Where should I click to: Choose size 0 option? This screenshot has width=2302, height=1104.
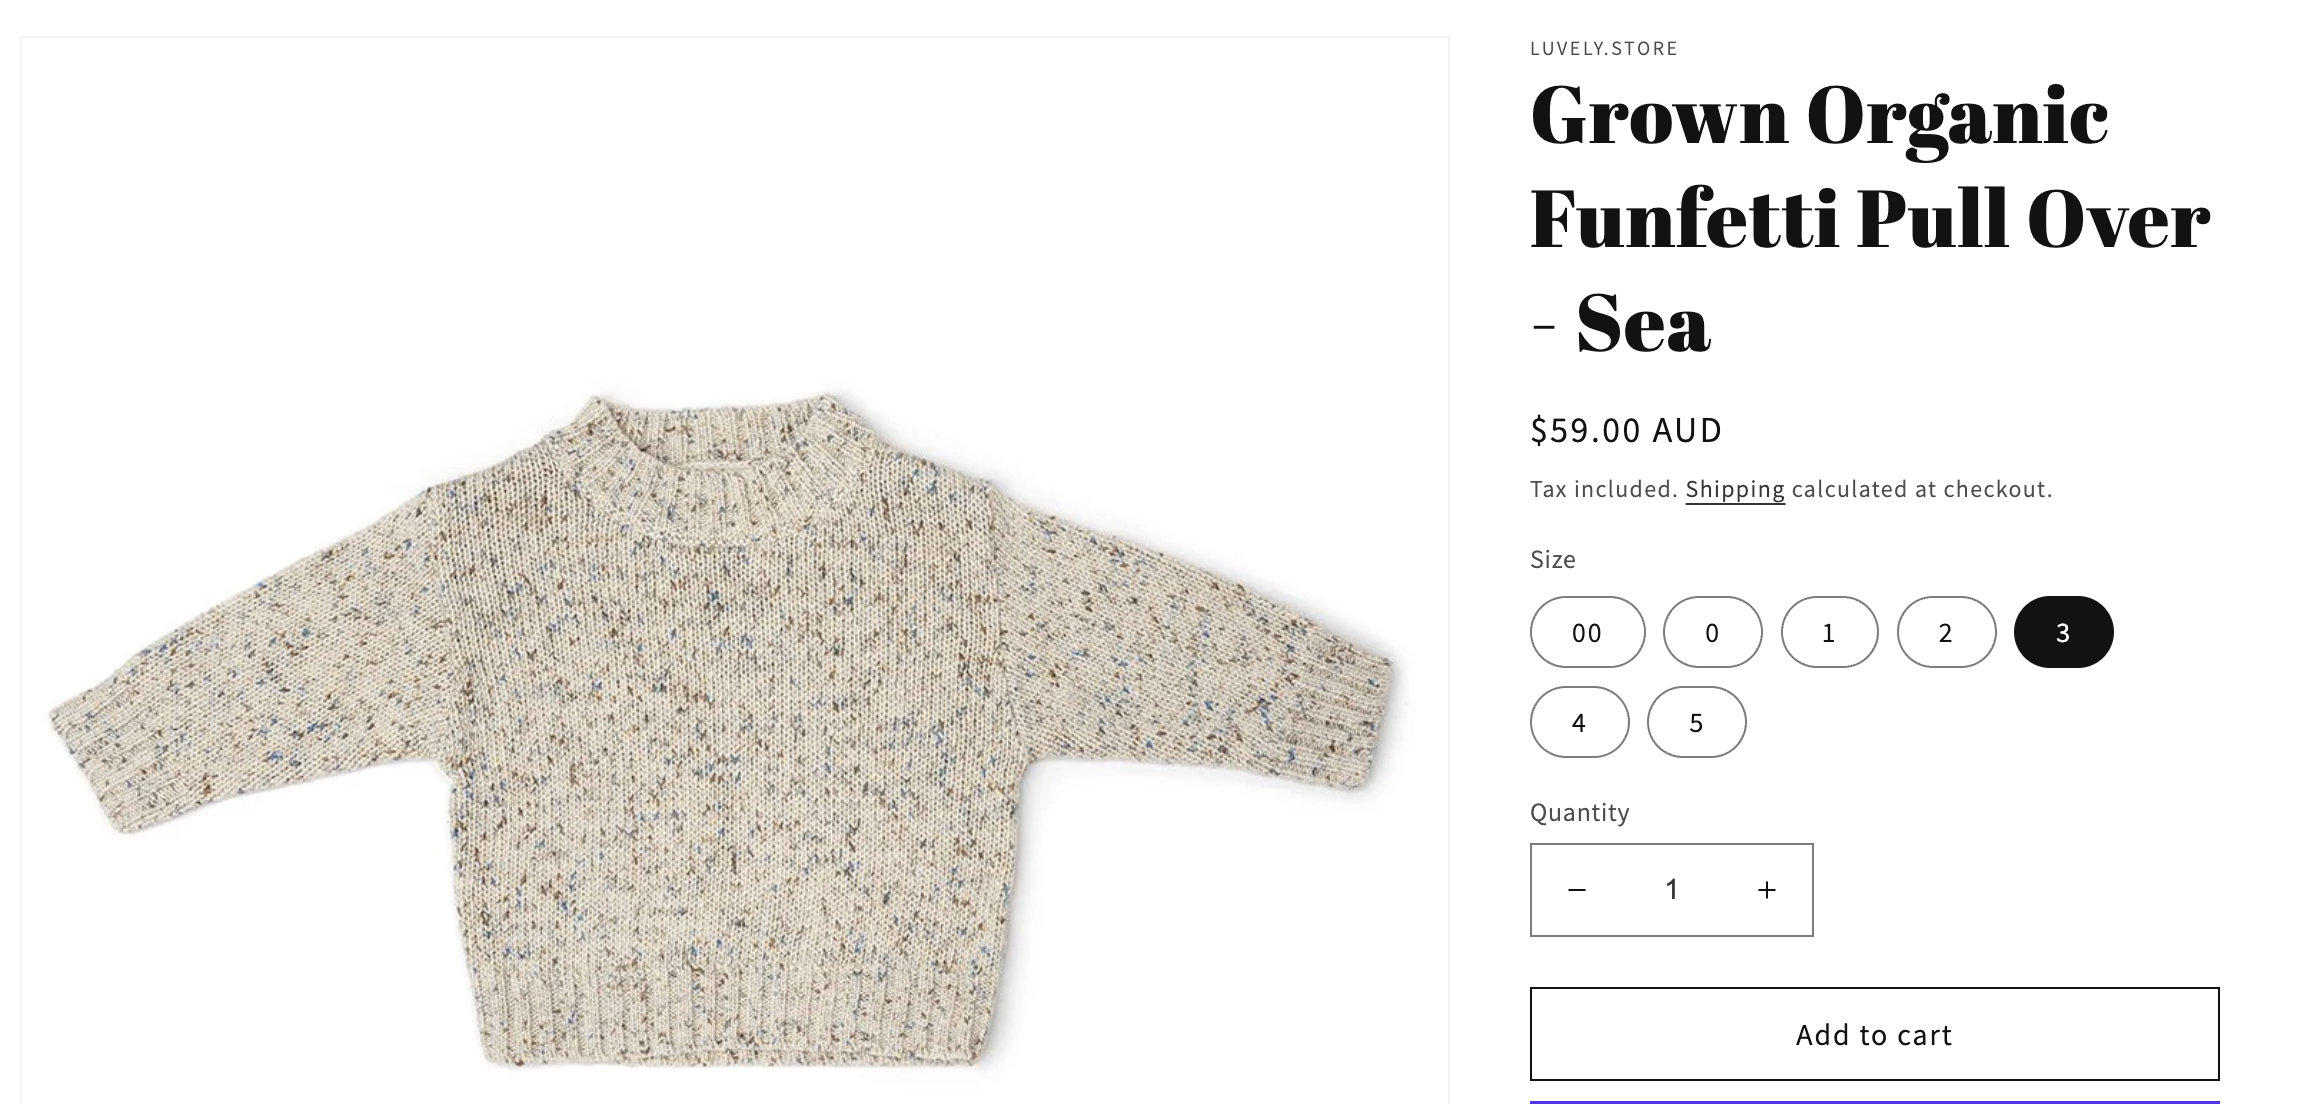tap(1712, 632)
